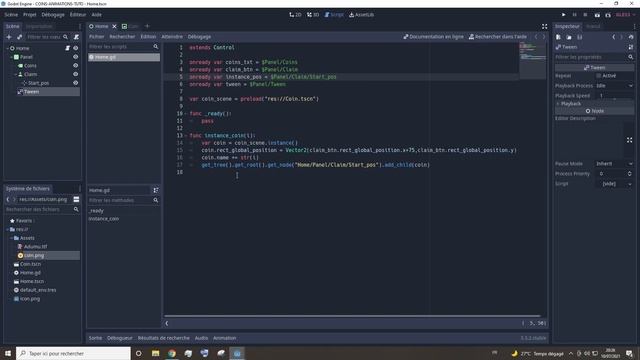Collapse the Claim node in scene tree
This screenshot has height=360, width=640.
(x=16, y=74)
